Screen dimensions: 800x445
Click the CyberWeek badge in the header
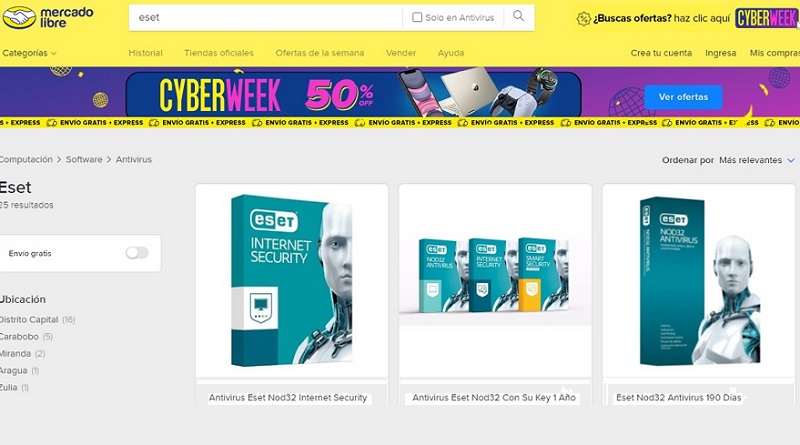(x=766, y=18)
